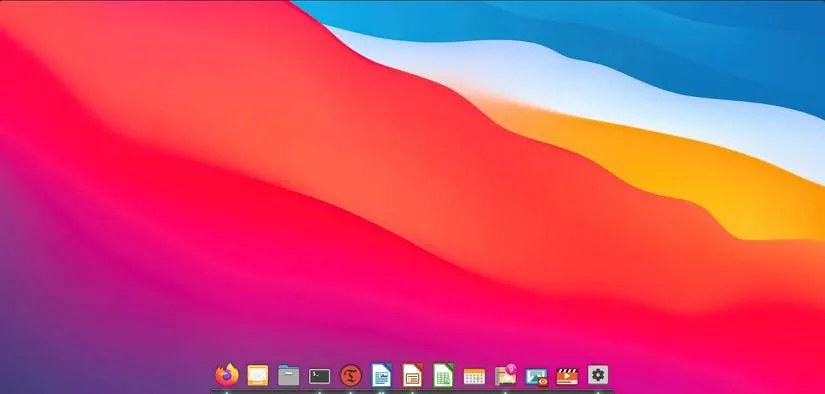Start LibreOffice Writer

[381, 375]
